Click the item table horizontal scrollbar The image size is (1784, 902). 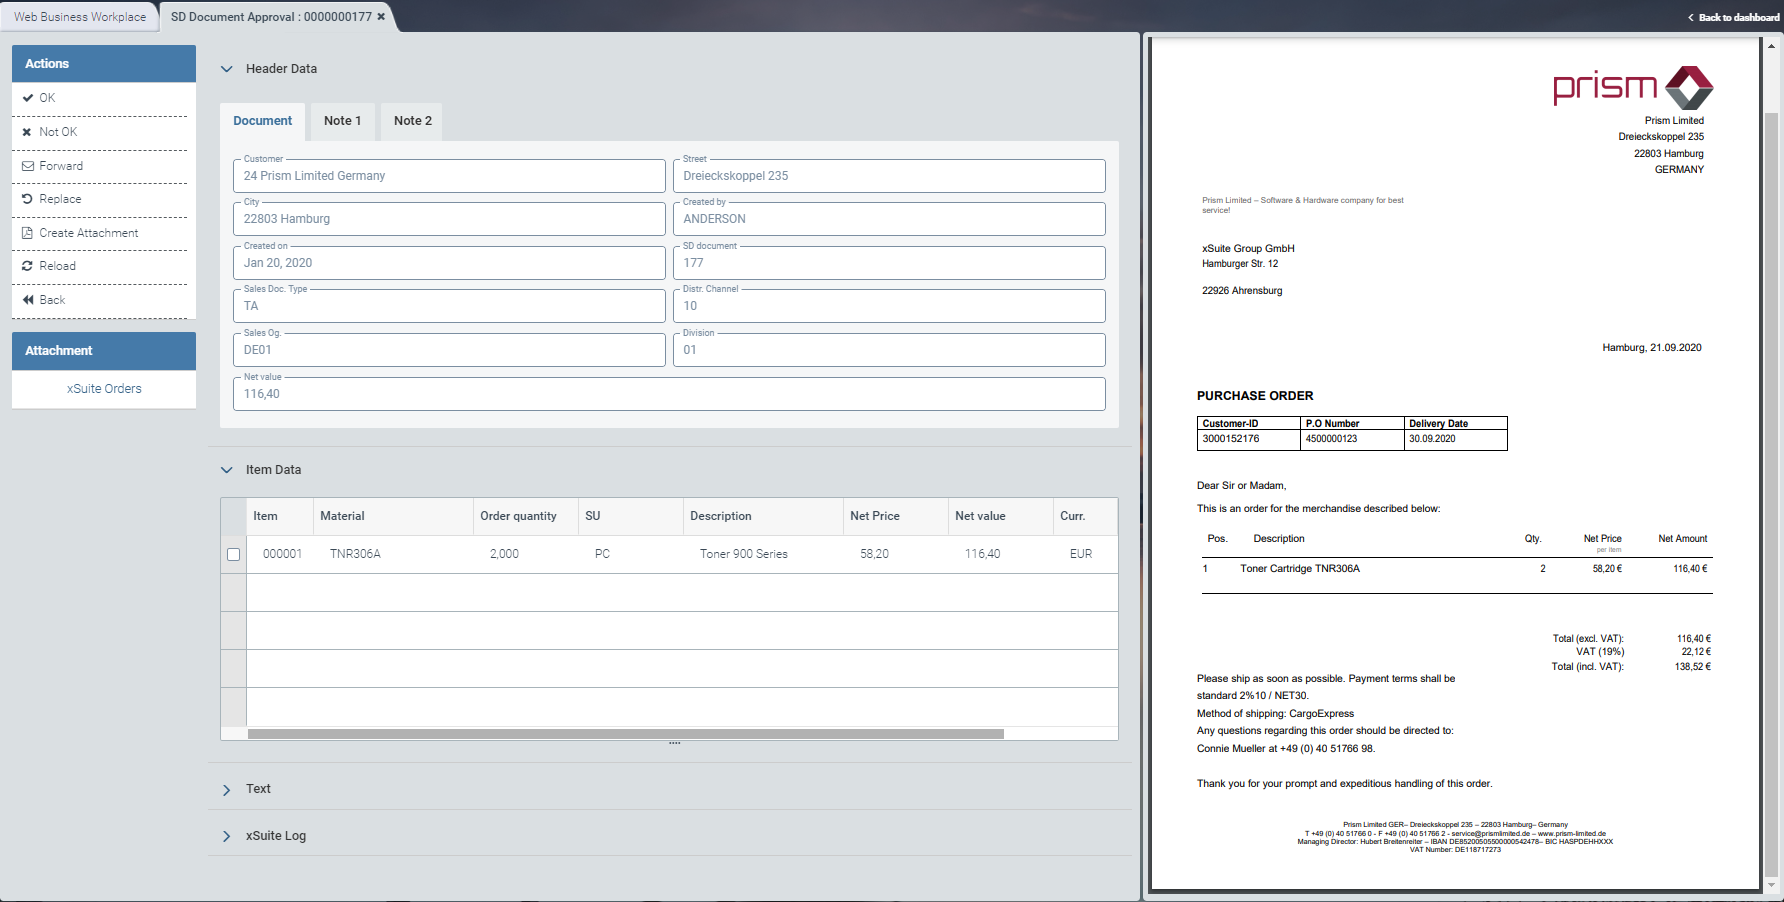(625, 734)
